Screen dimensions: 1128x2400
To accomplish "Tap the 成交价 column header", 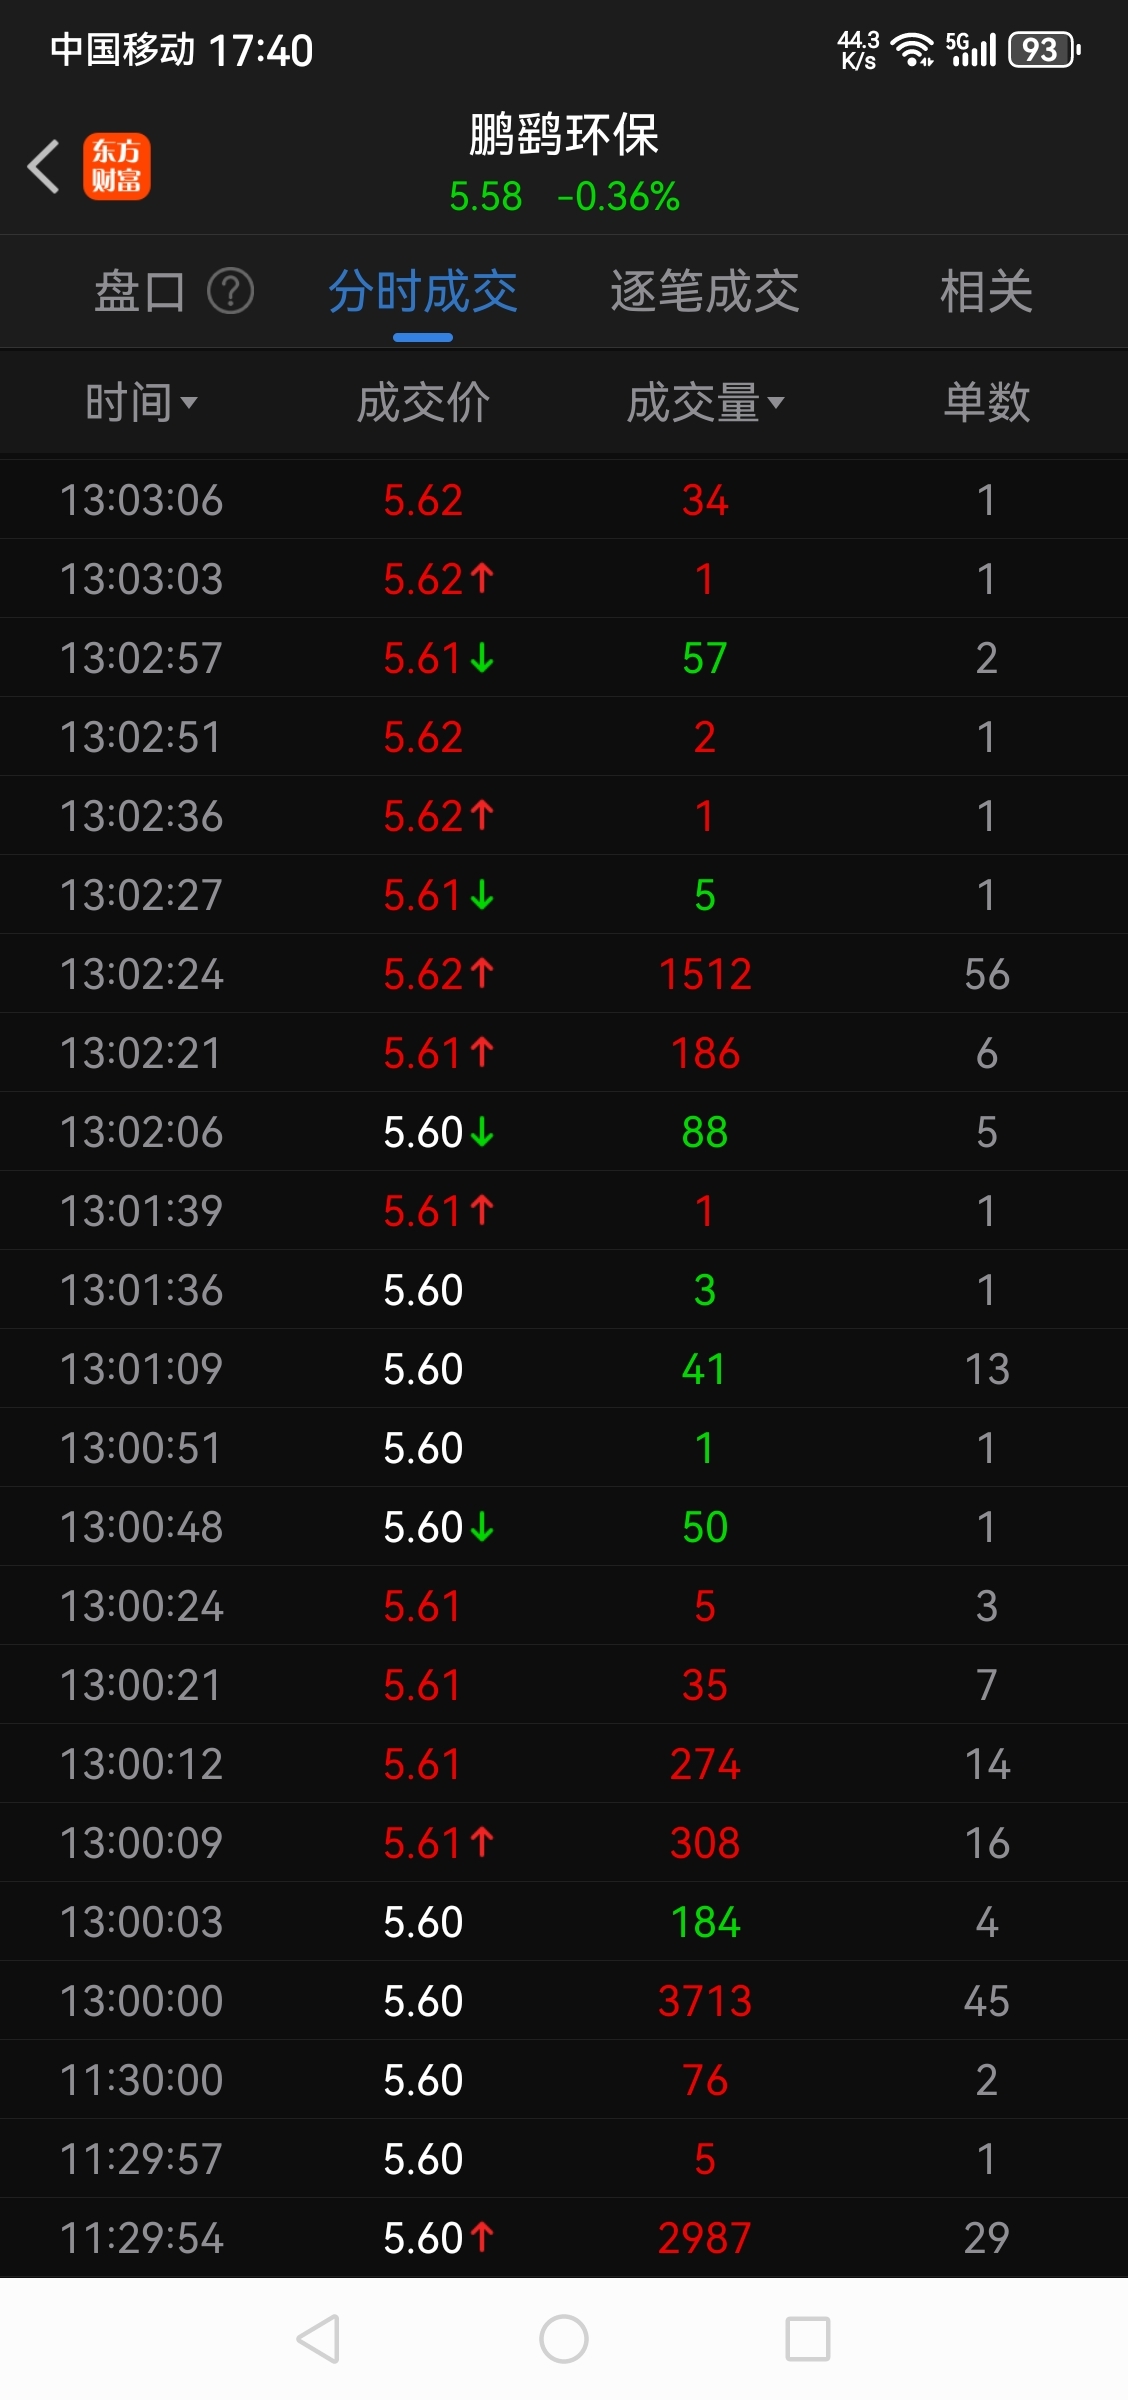I will tap(423, 402).
